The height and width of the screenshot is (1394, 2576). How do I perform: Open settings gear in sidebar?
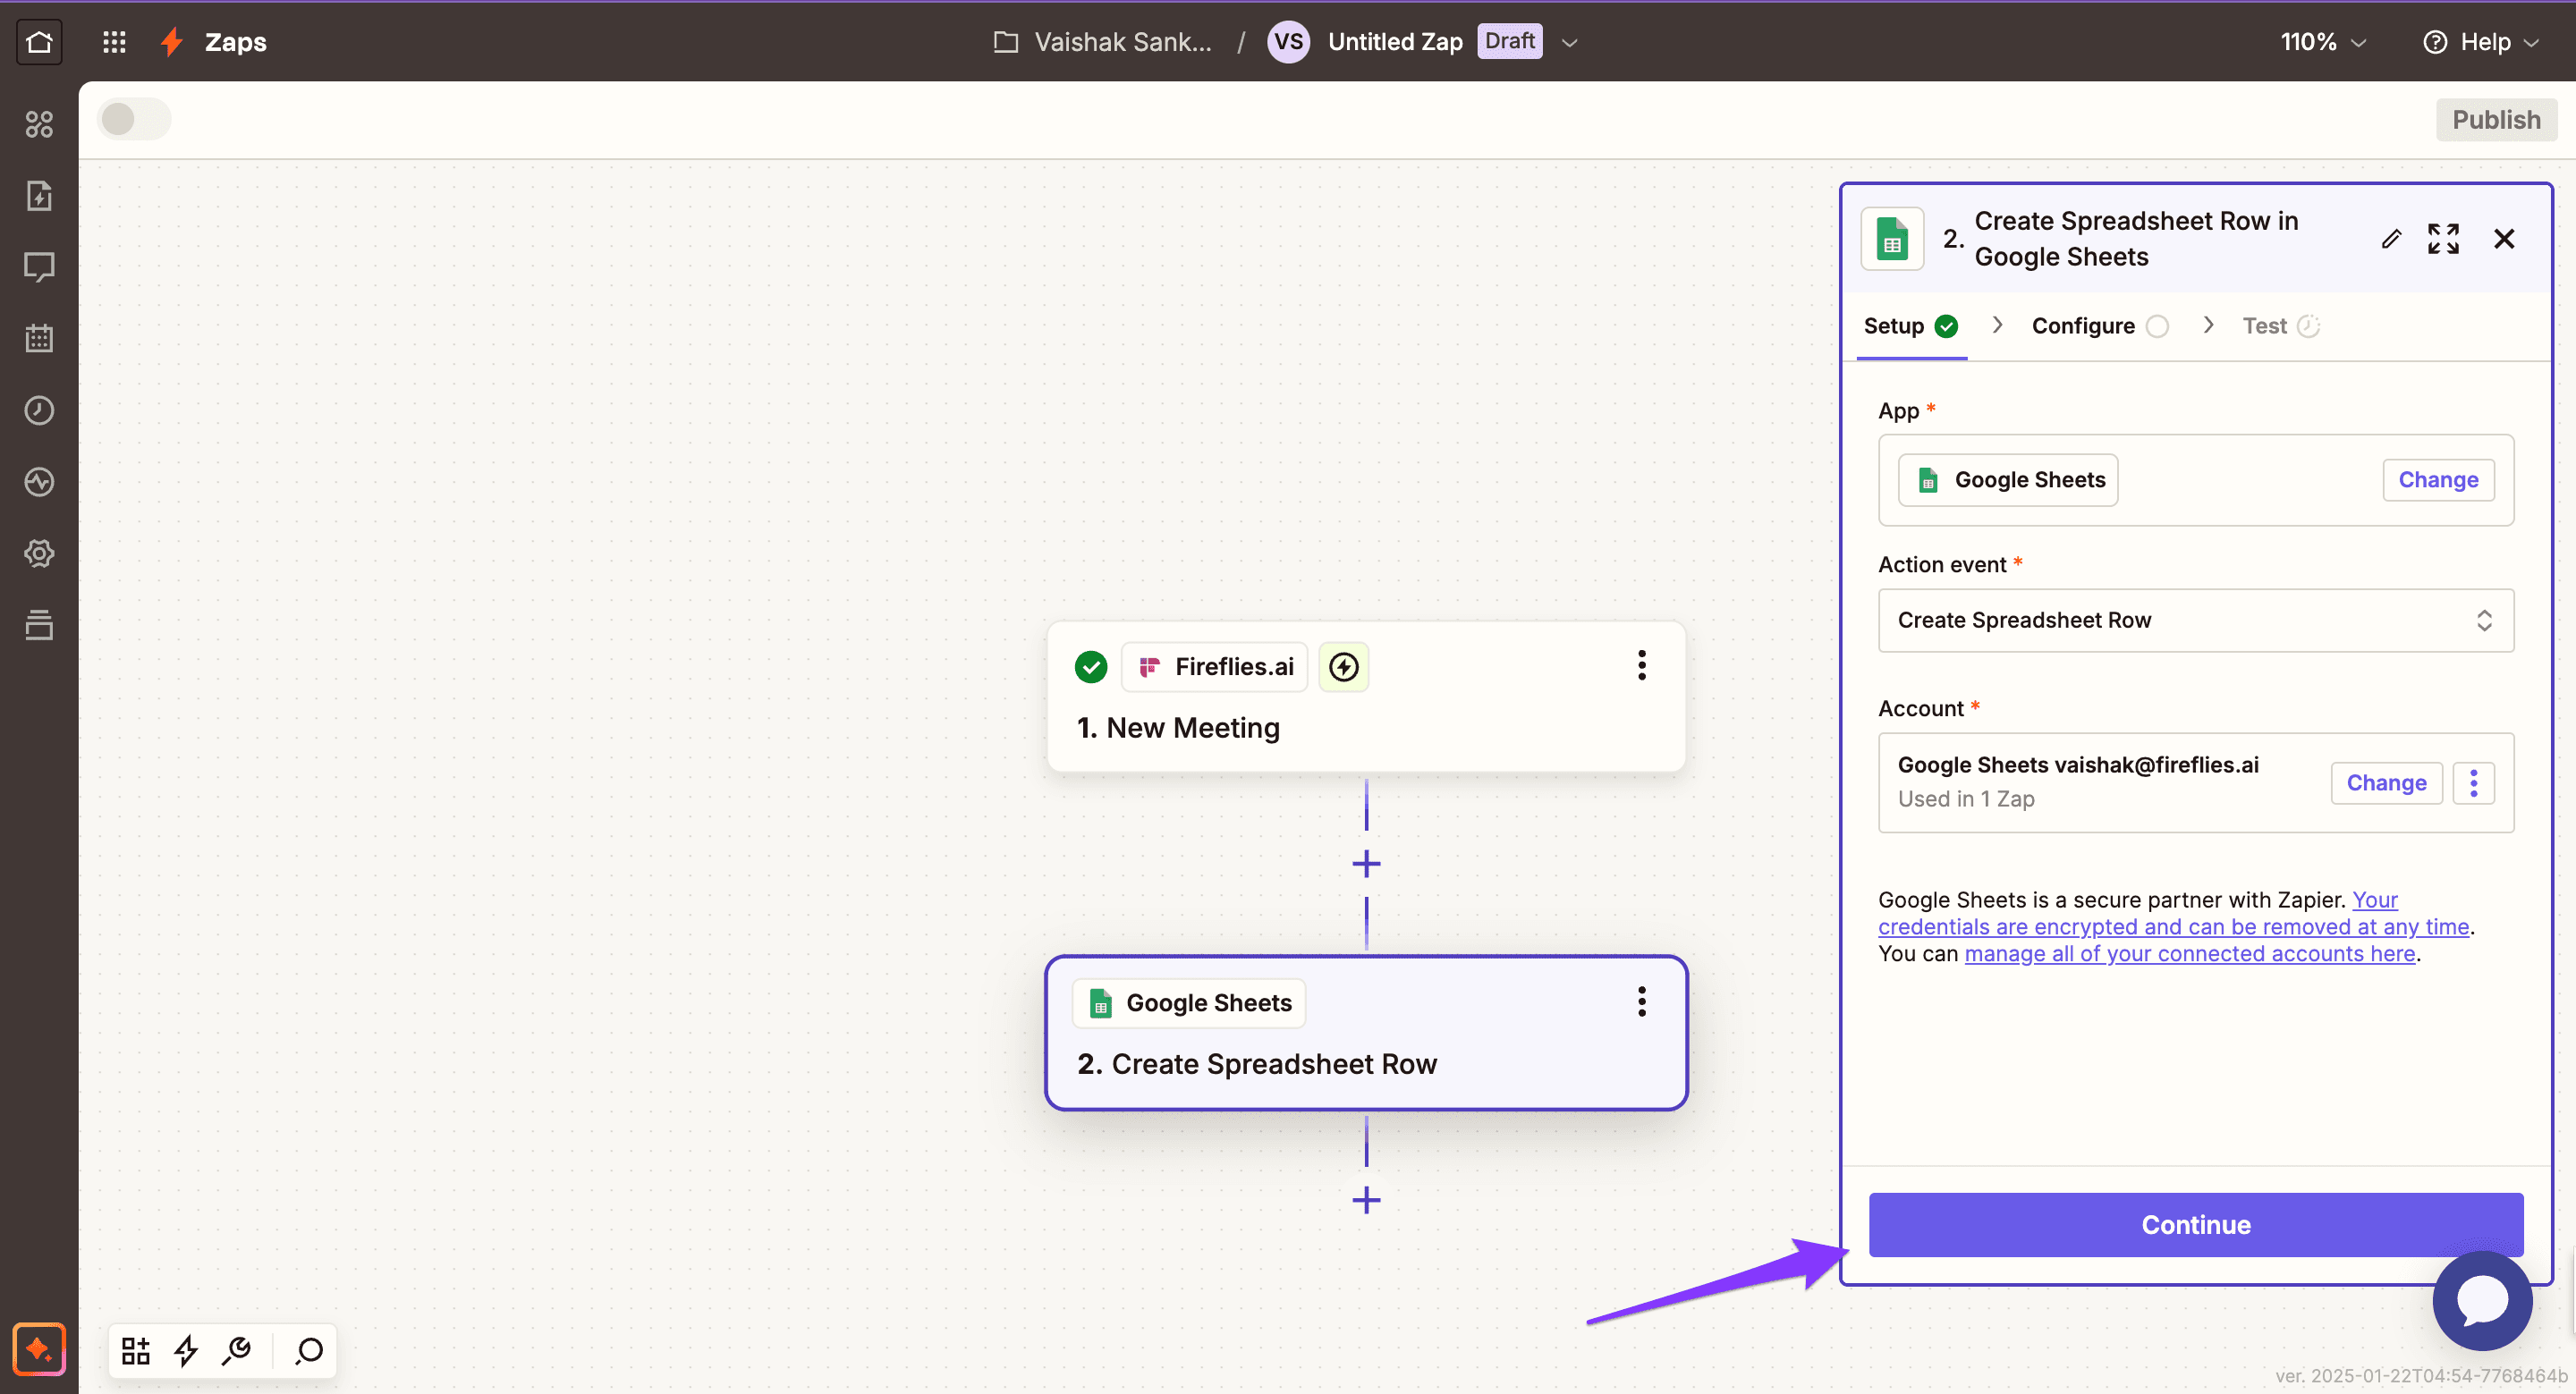[39, 553]
